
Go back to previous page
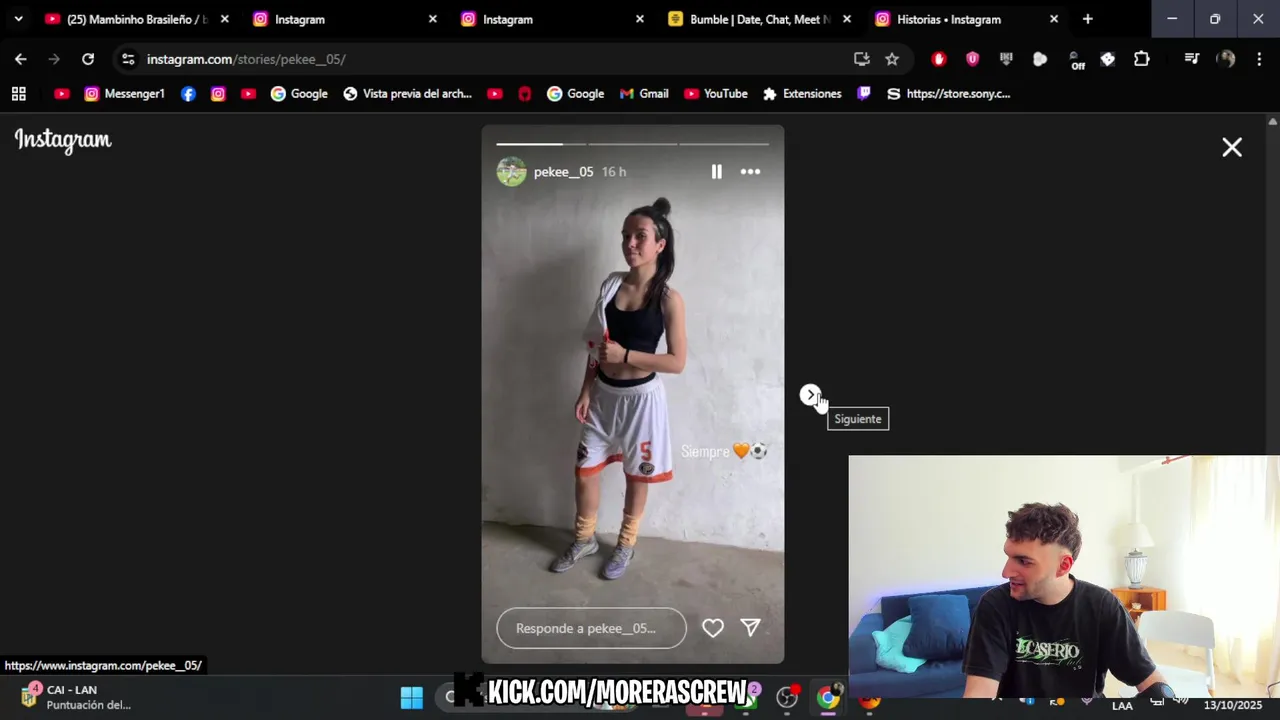(x=20, y=59)
